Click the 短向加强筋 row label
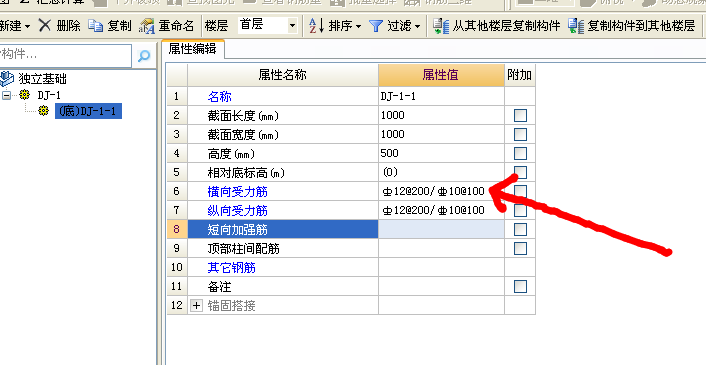 [x=237, y=230]
